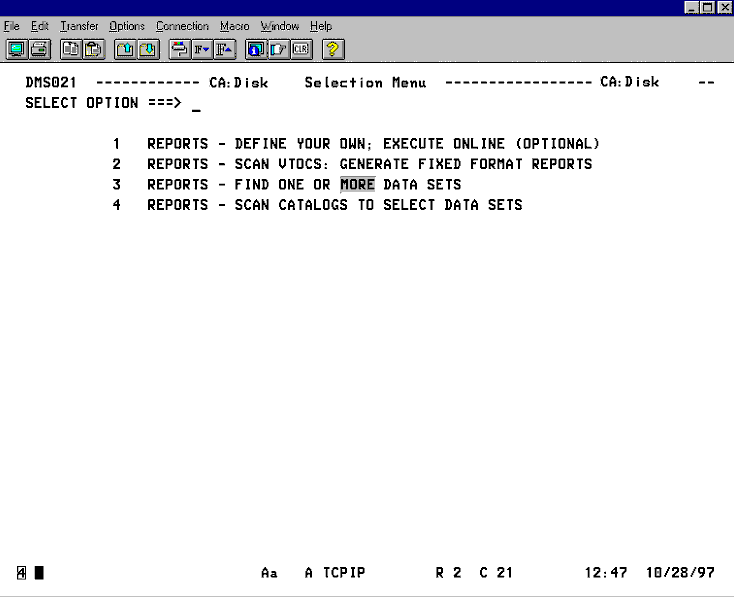Click option 3 REPORTS - FIND ONE OR MORE
This screenshot has height=597, width=734.
click(x=286, y=185)
